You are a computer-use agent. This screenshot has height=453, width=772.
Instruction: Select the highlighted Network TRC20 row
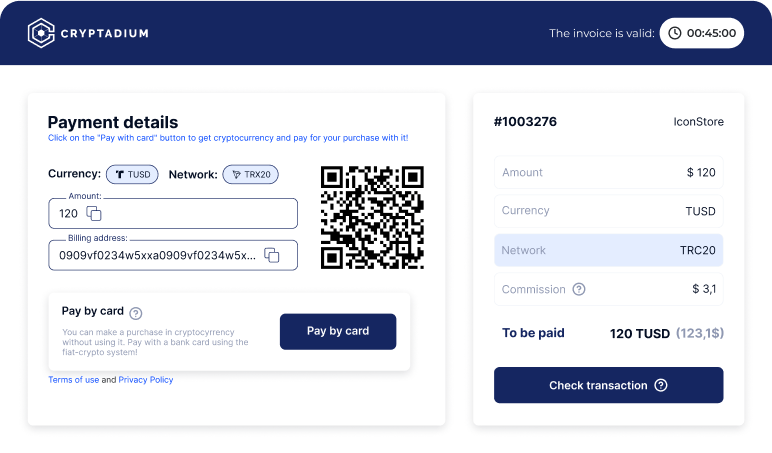click(x=608, y=250)
